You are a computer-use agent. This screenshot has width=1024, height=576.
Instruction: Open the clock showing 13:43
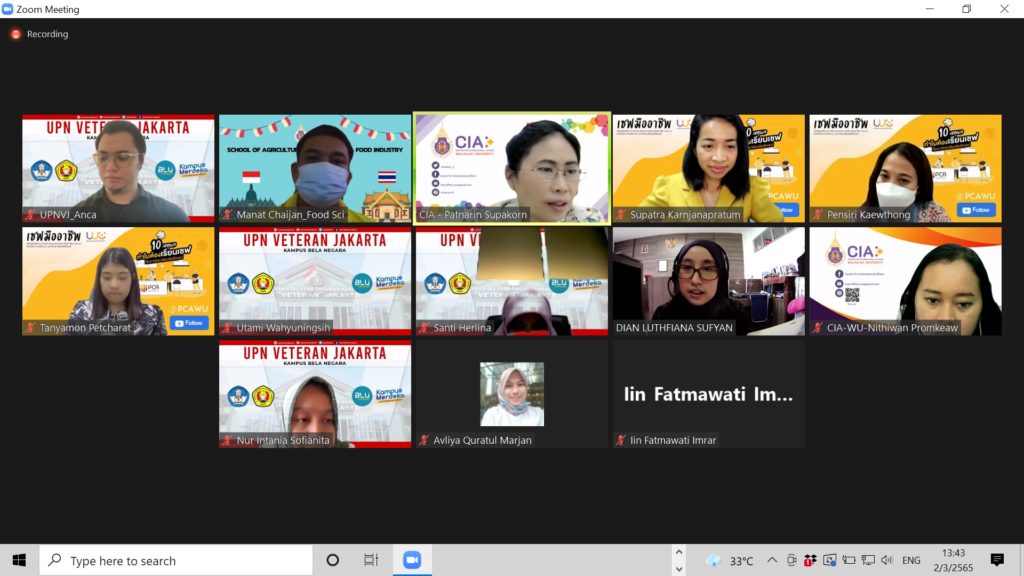(953, 560)
